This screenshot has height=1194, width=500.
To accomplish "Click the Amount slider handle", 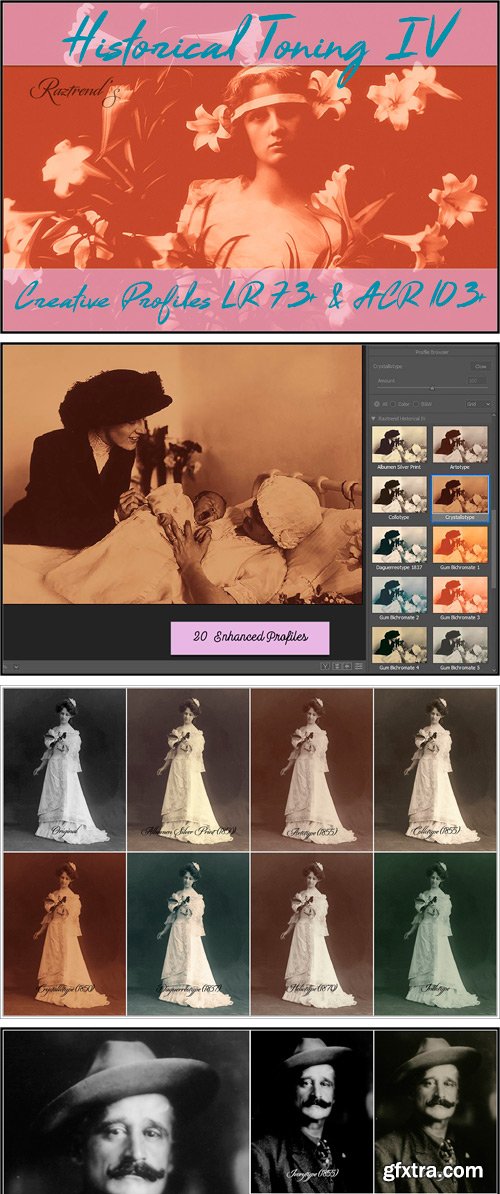I will [x=432, y=388].
